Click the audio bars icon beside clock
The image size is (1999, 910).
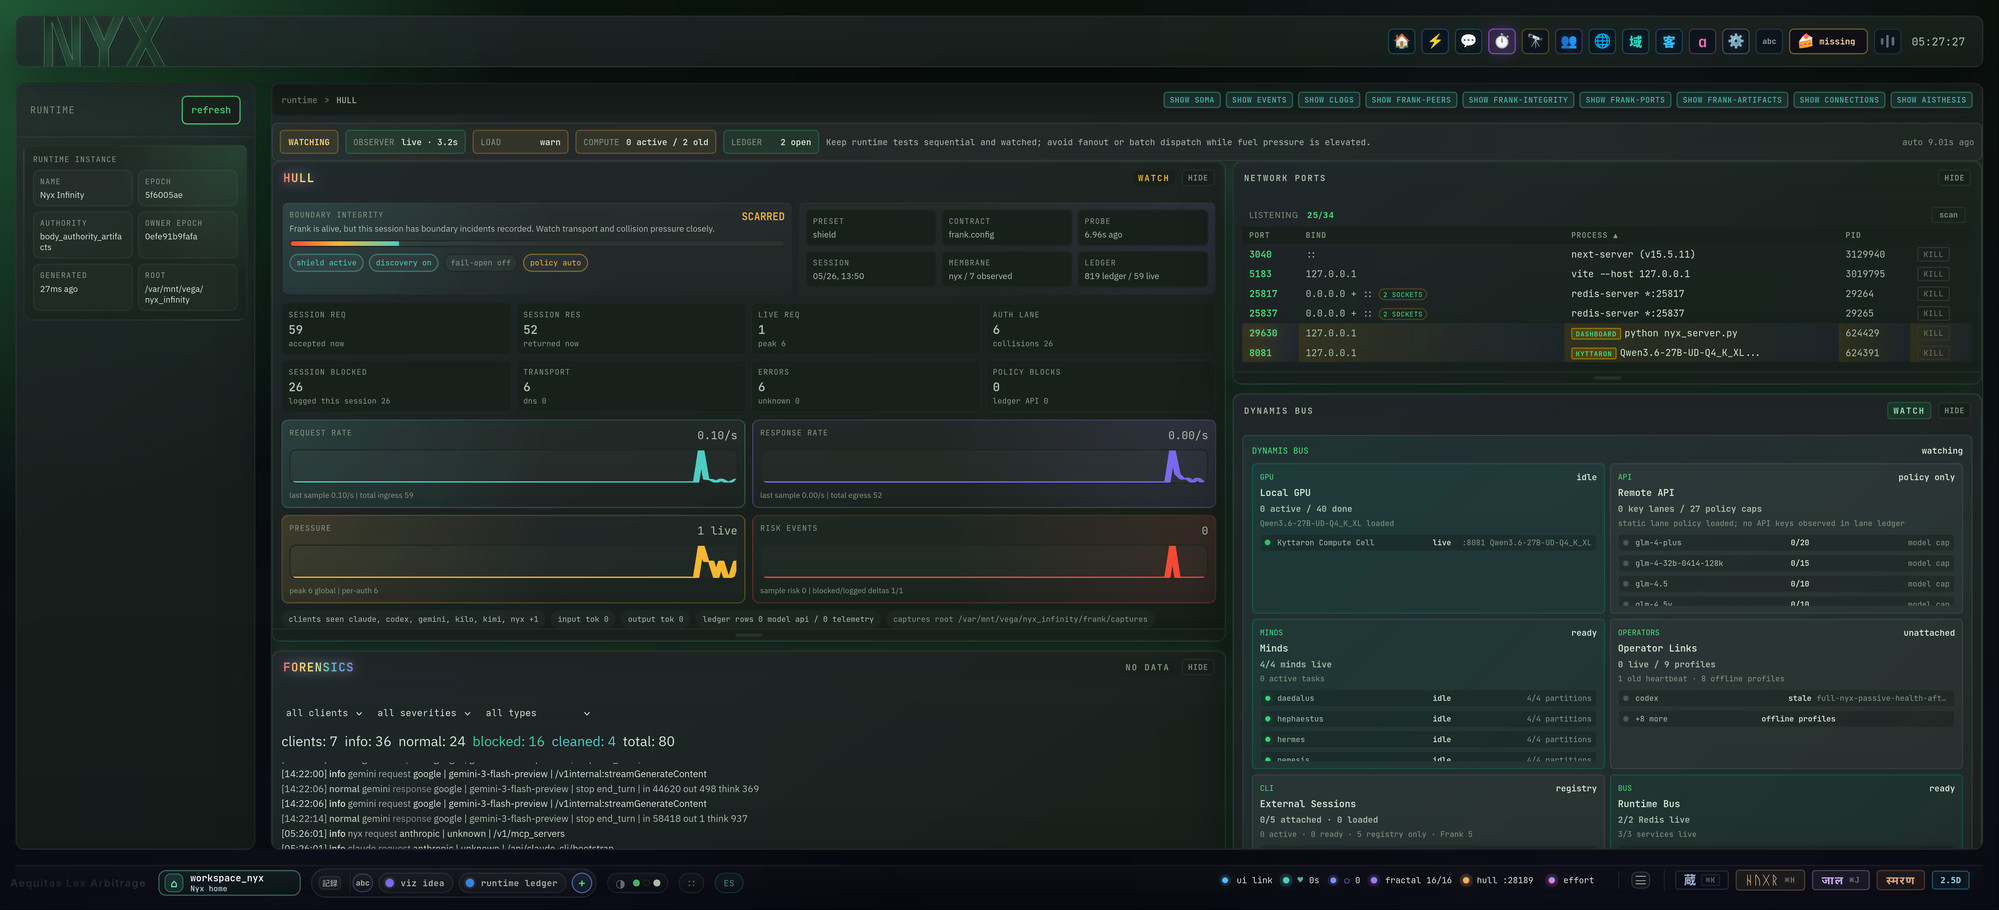1887,41
